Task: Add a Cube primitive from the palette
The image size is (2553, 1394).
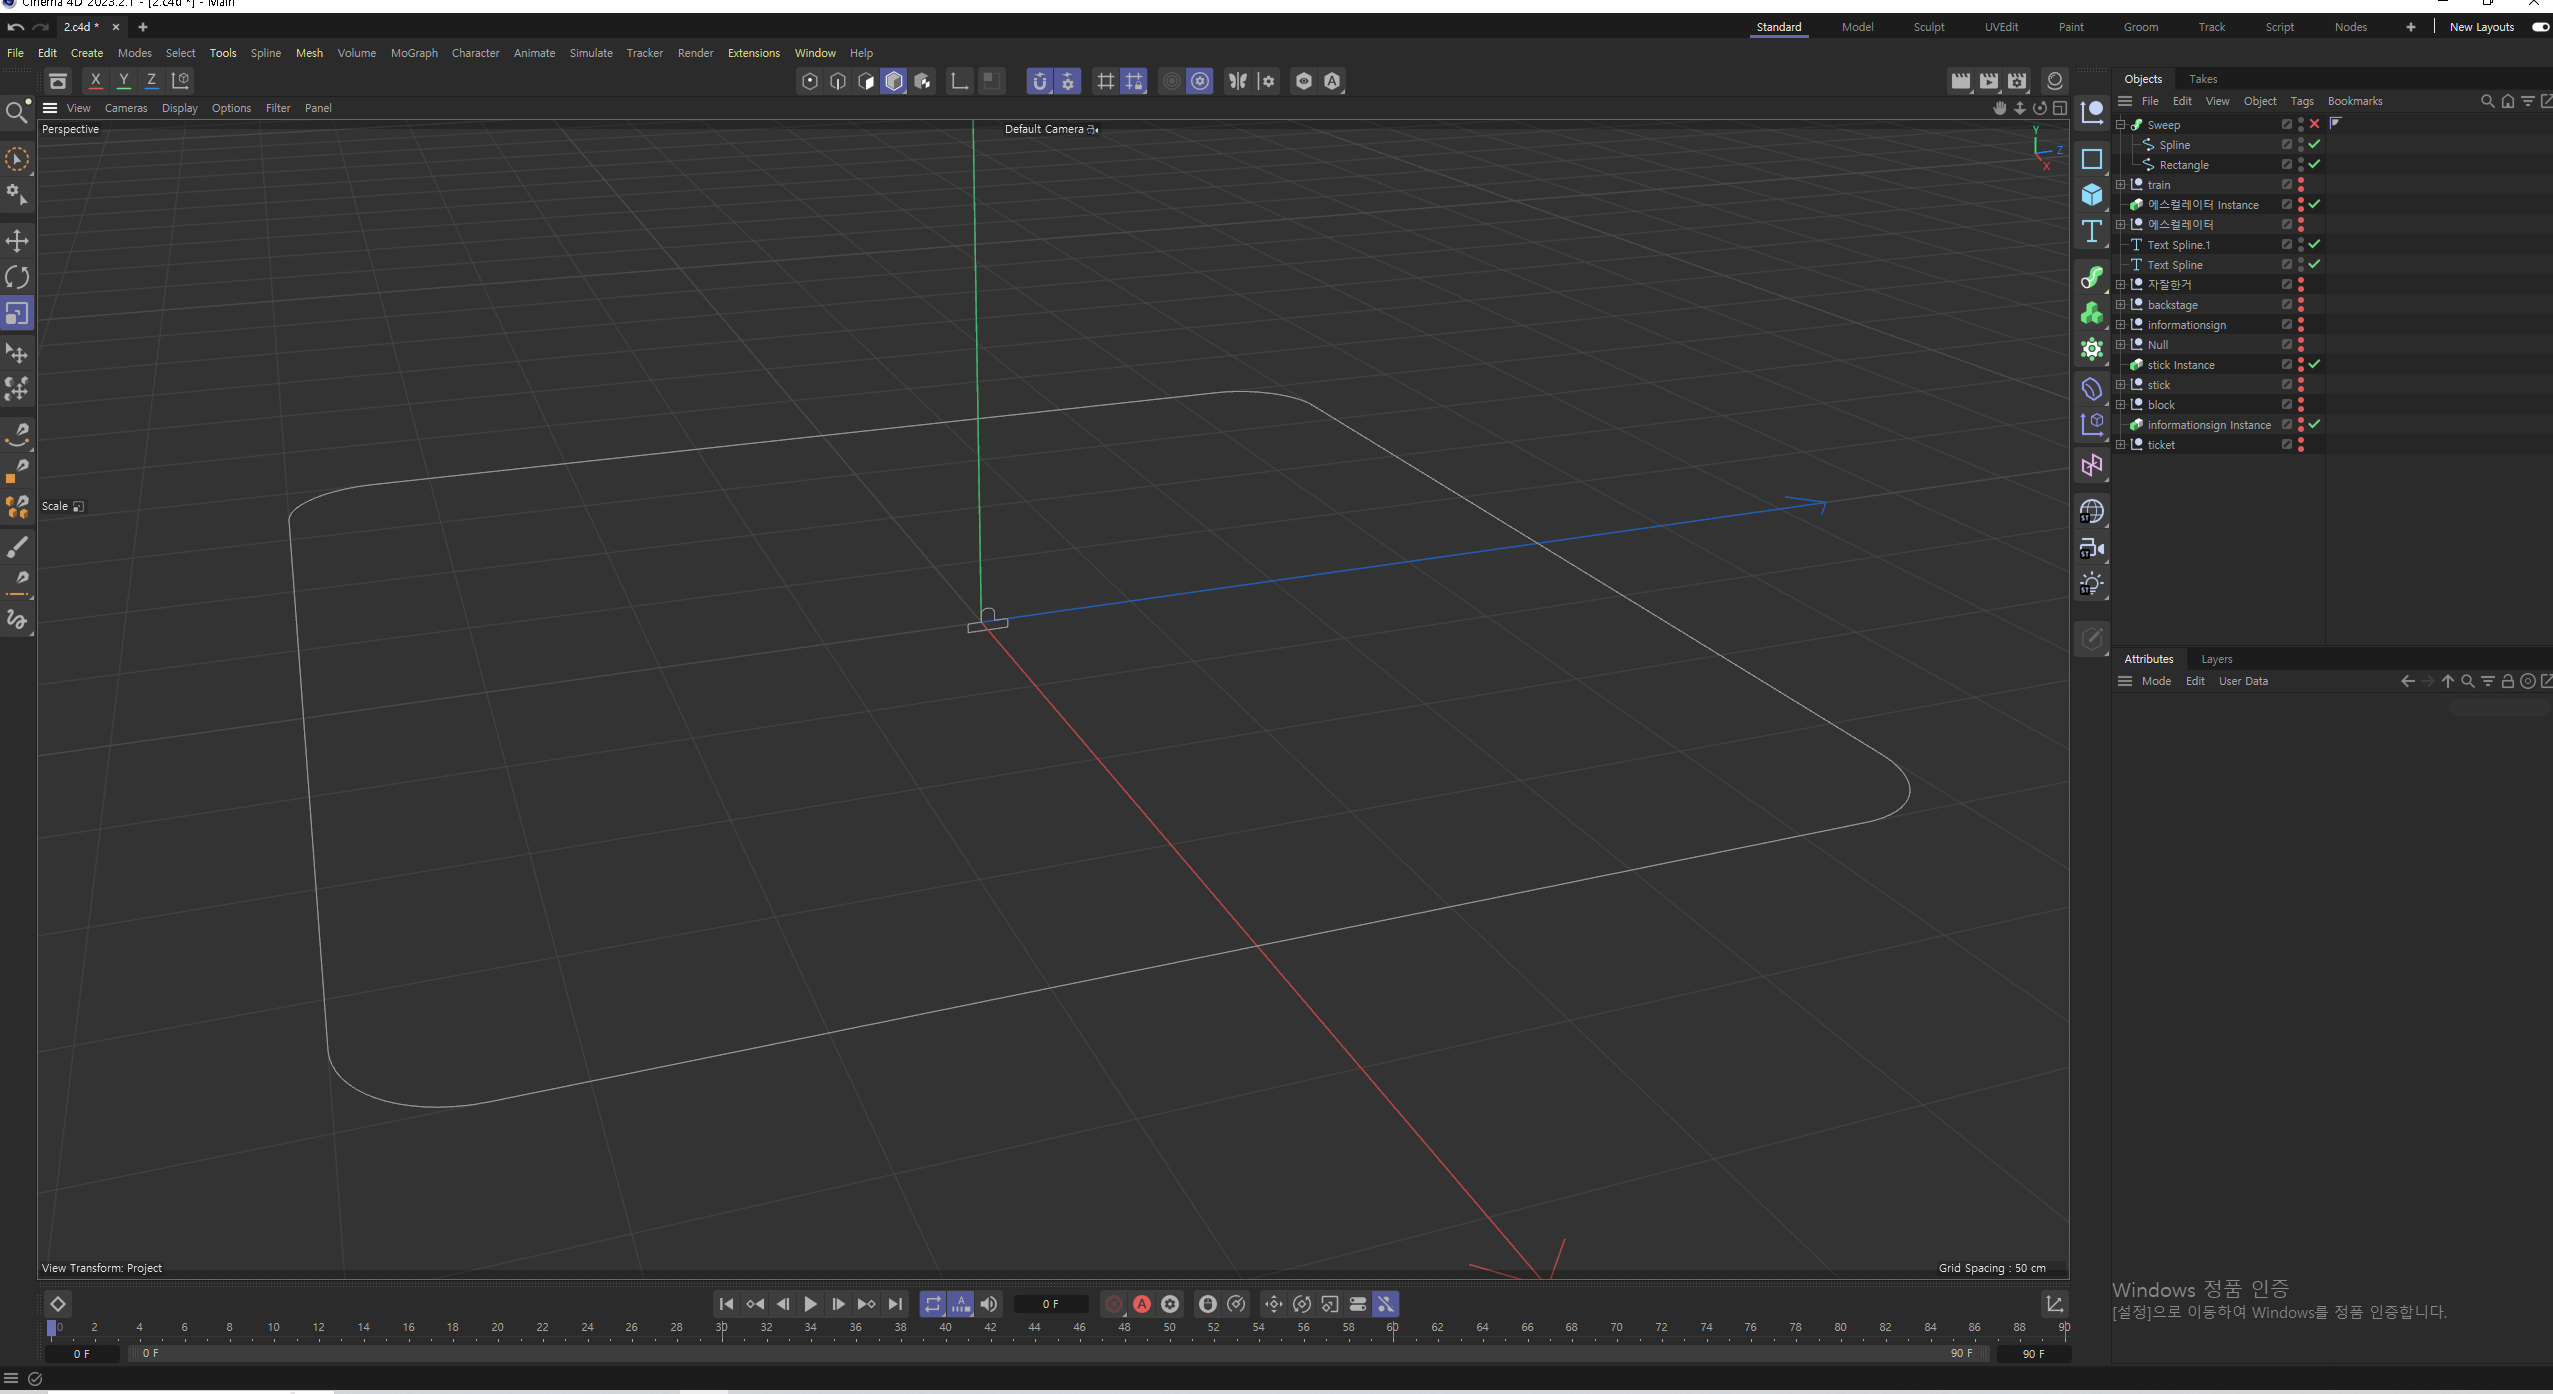Action: [x=2092, y=194]
